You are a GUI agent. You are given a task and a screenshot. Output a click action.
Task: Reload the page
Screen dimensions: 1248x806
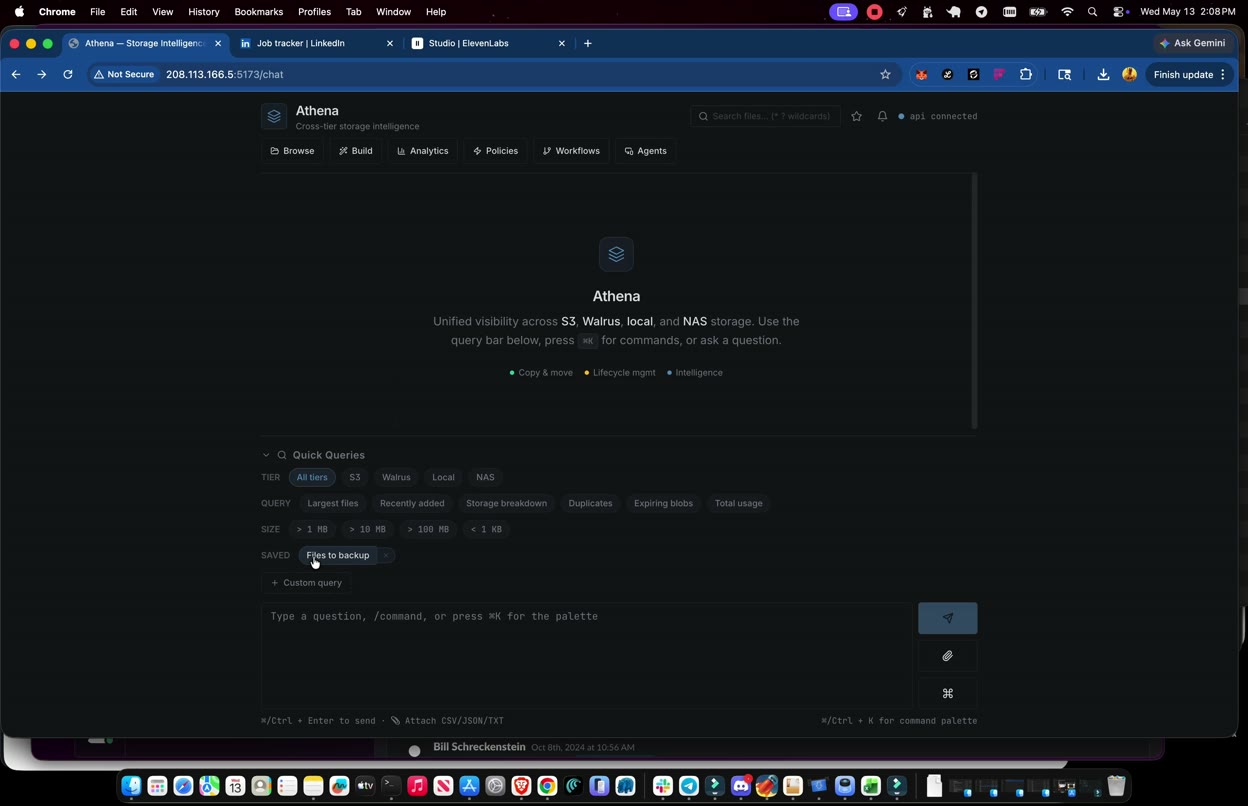tap(67, 75)
